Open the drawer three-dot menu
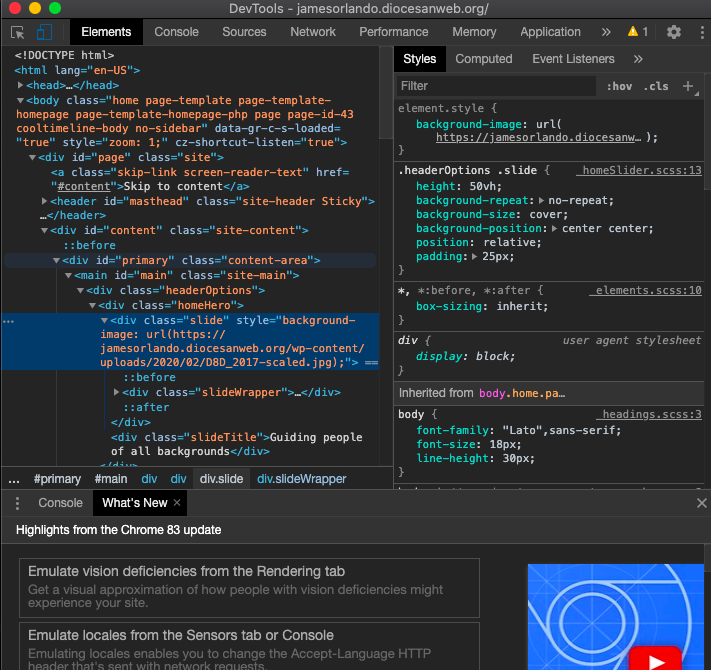This screenshot has height=670, width=711. point(15,503)
